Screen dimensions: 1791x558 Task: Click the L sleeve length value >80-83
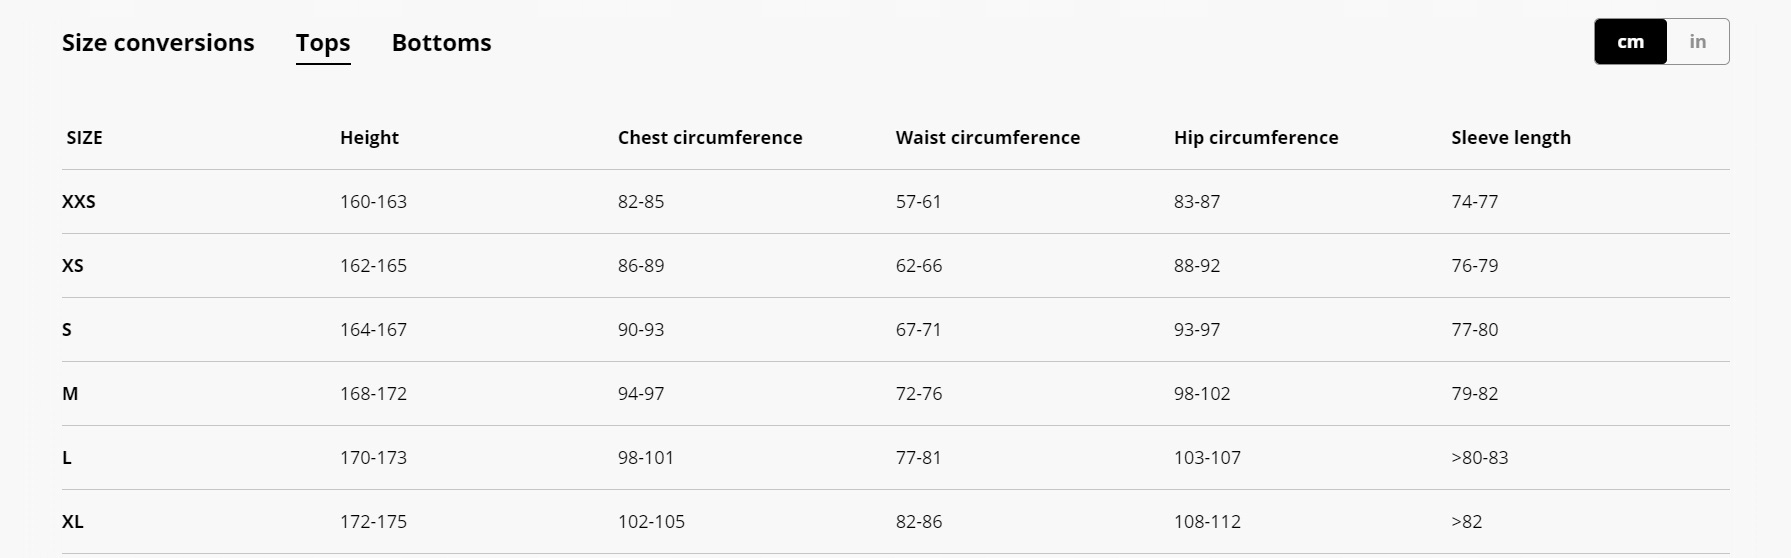[x=1480, y=458]
